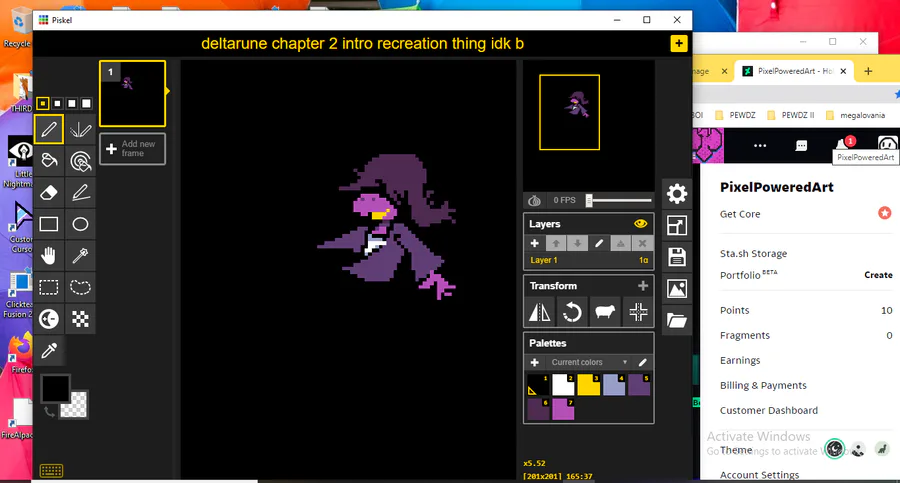Pick the Lasso selection tool
Viewport: 900px width, 483px height.
tap(80, 287)
